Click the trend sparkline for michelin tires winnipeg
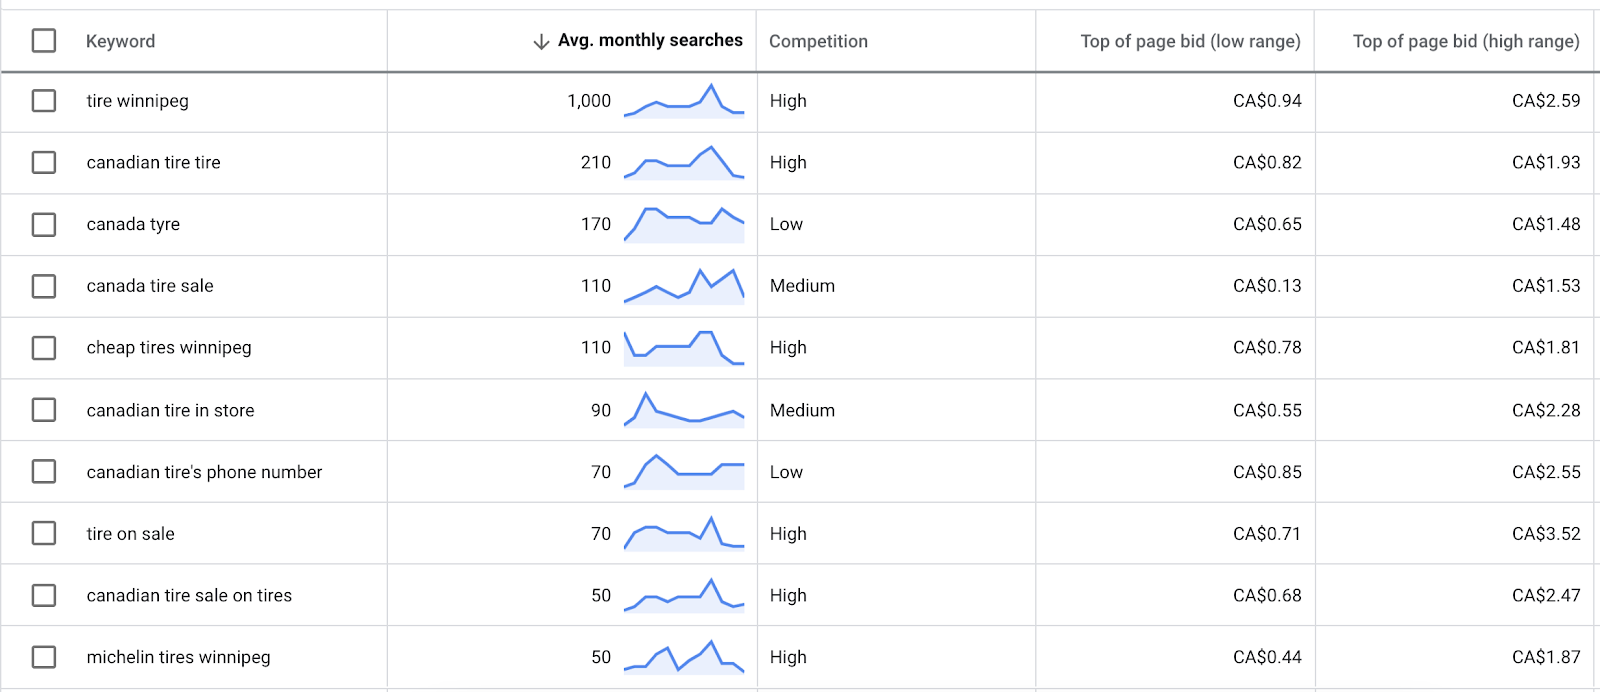This screenshot has width=1600, height=692. (x=684, y=657)
